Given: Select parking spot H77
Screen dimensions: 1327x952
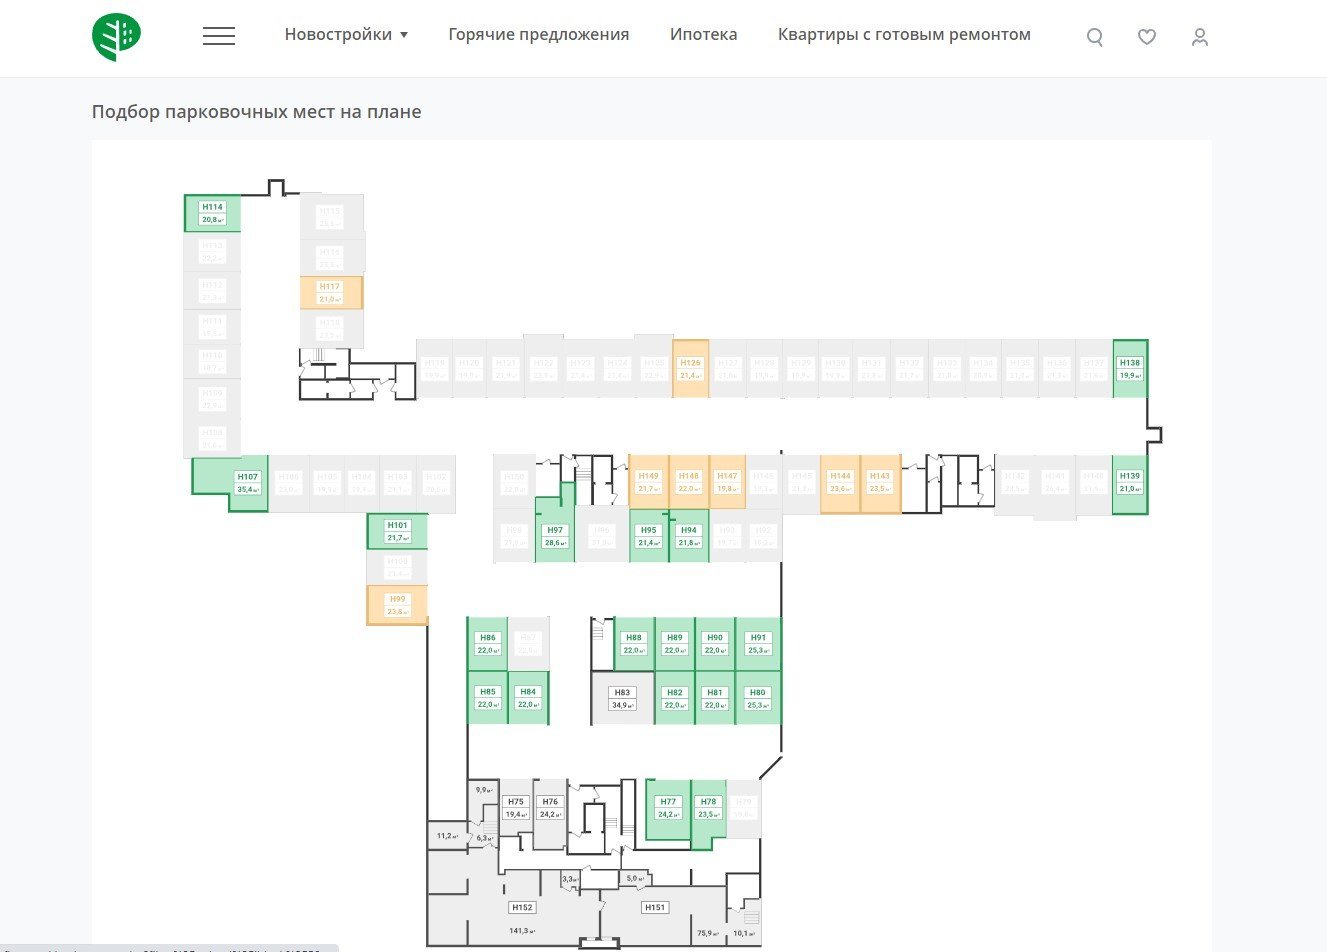Looking at the screenshot, I should [668, 808].
